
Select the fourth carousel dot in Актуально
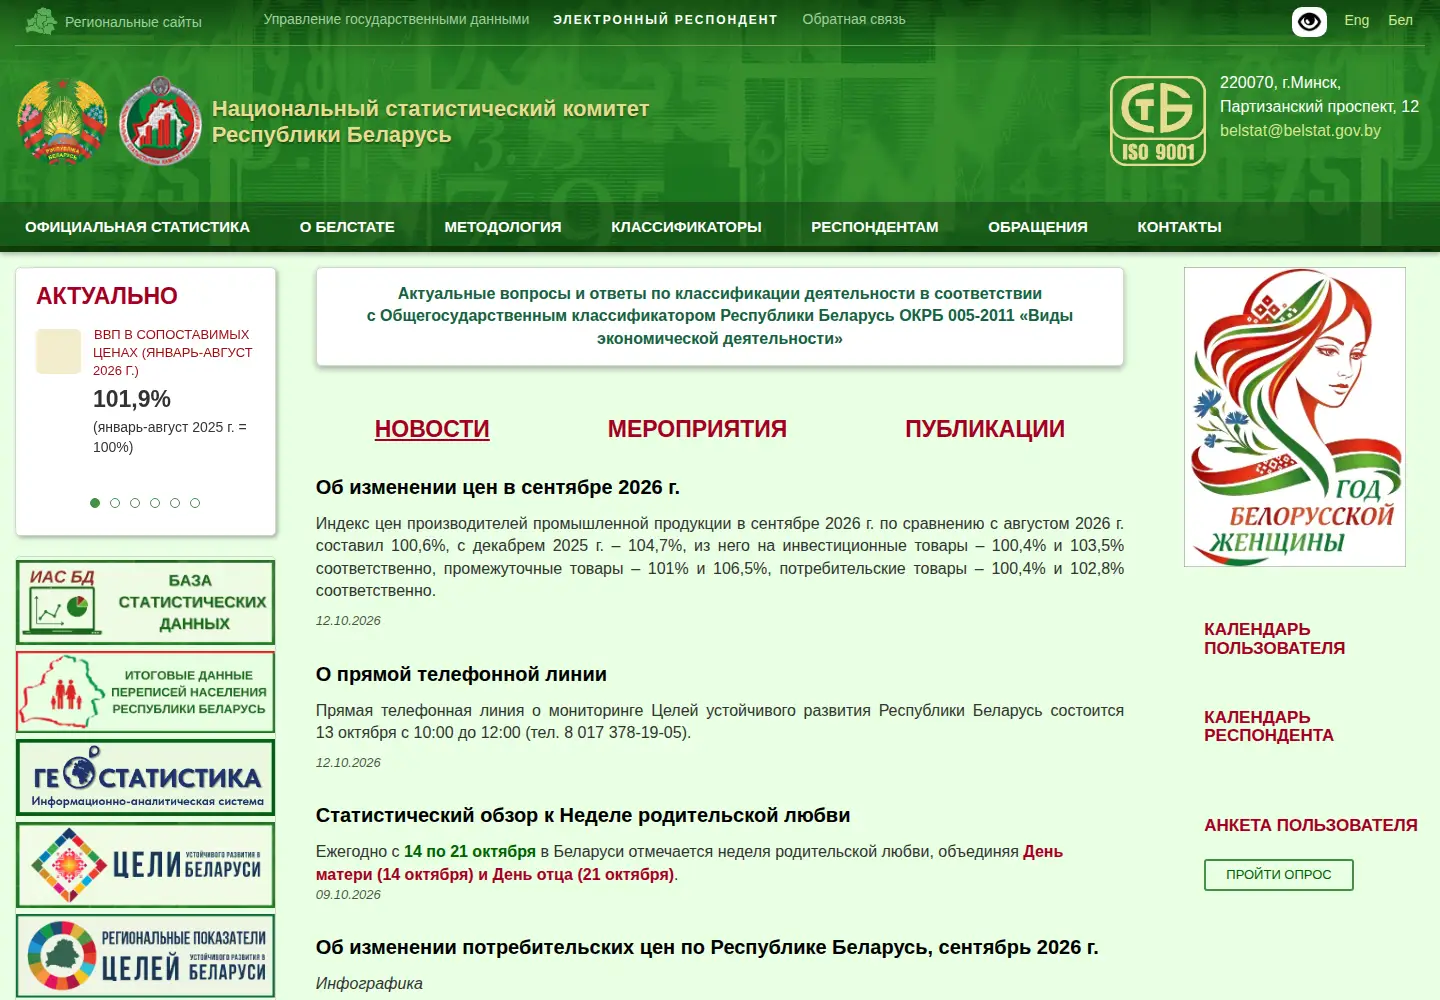pyautogui.click(x=155, y=503)
